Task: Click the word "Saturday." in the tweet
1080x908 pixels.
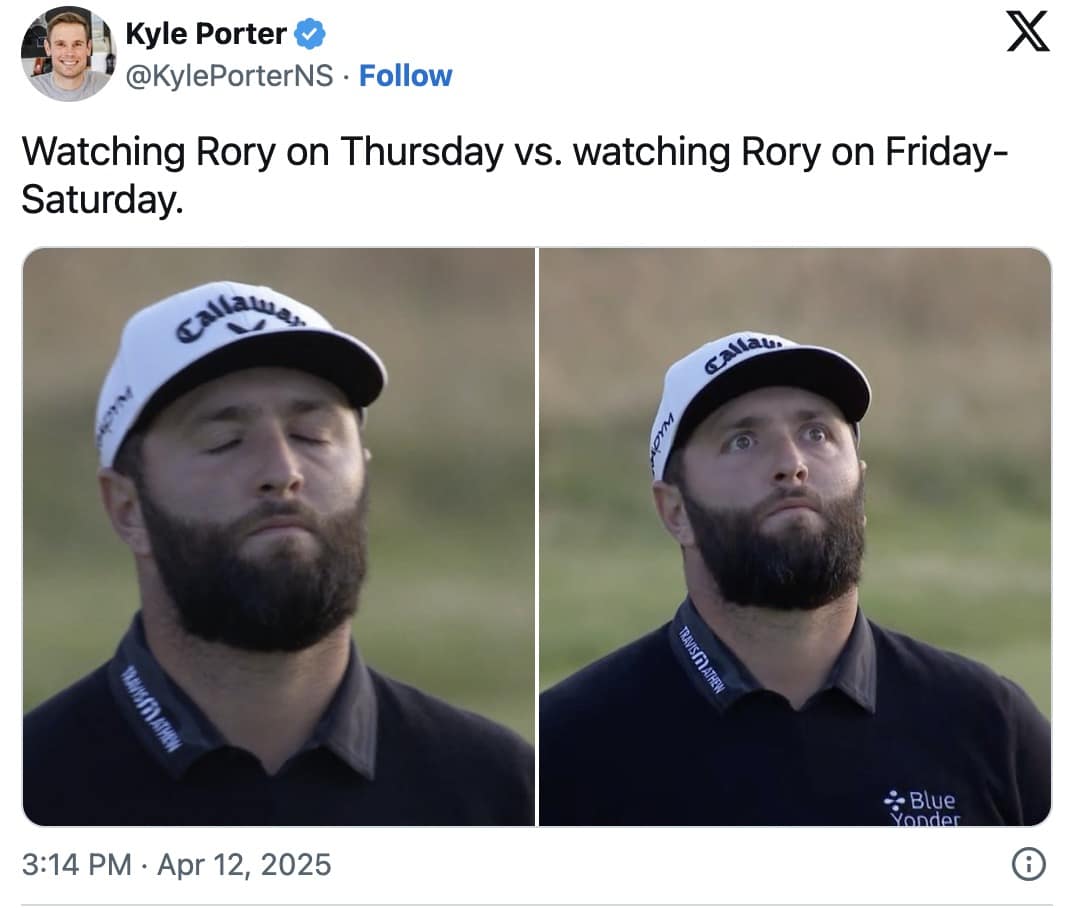Action: (x=103, y=200)
